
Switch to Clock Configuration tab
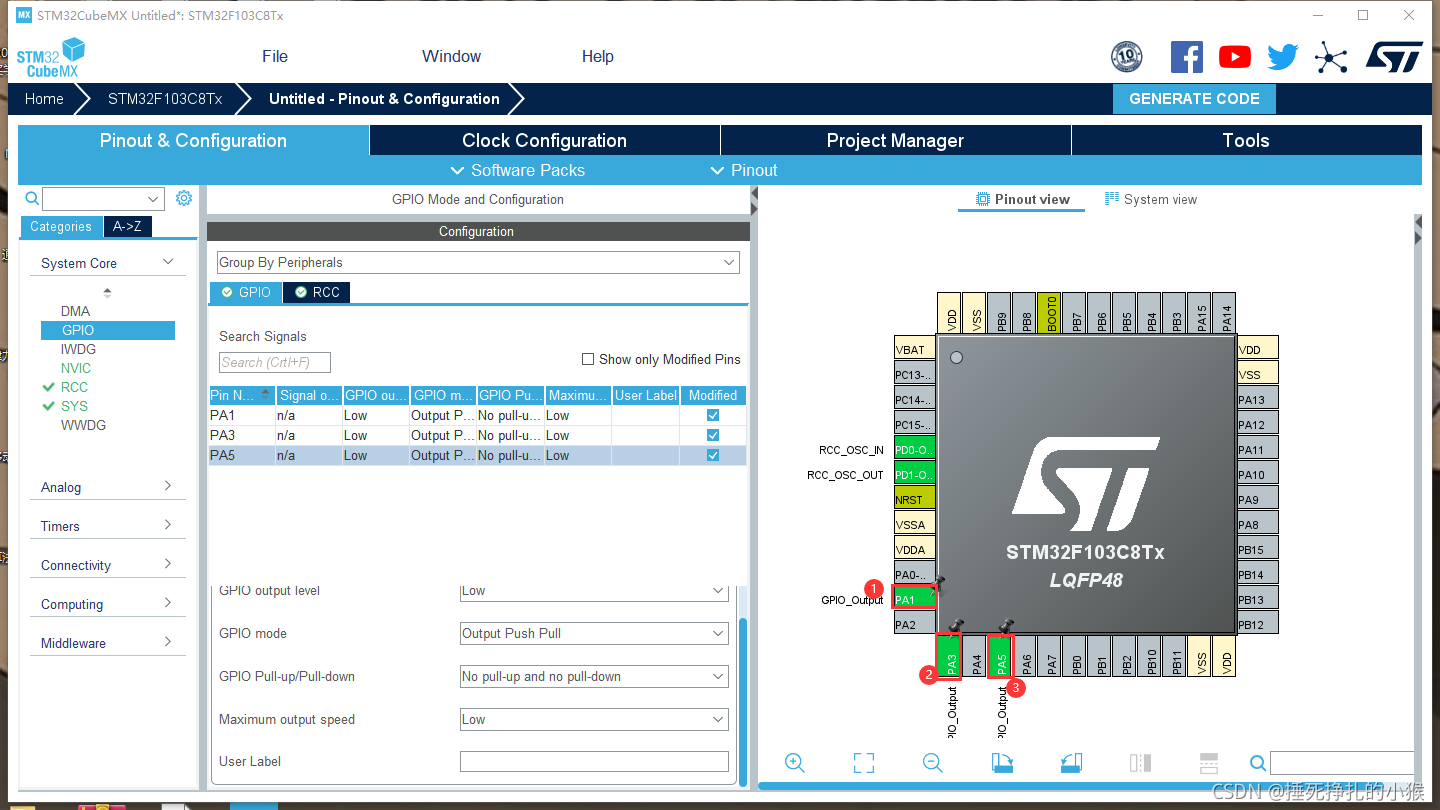tap(545, 140)
